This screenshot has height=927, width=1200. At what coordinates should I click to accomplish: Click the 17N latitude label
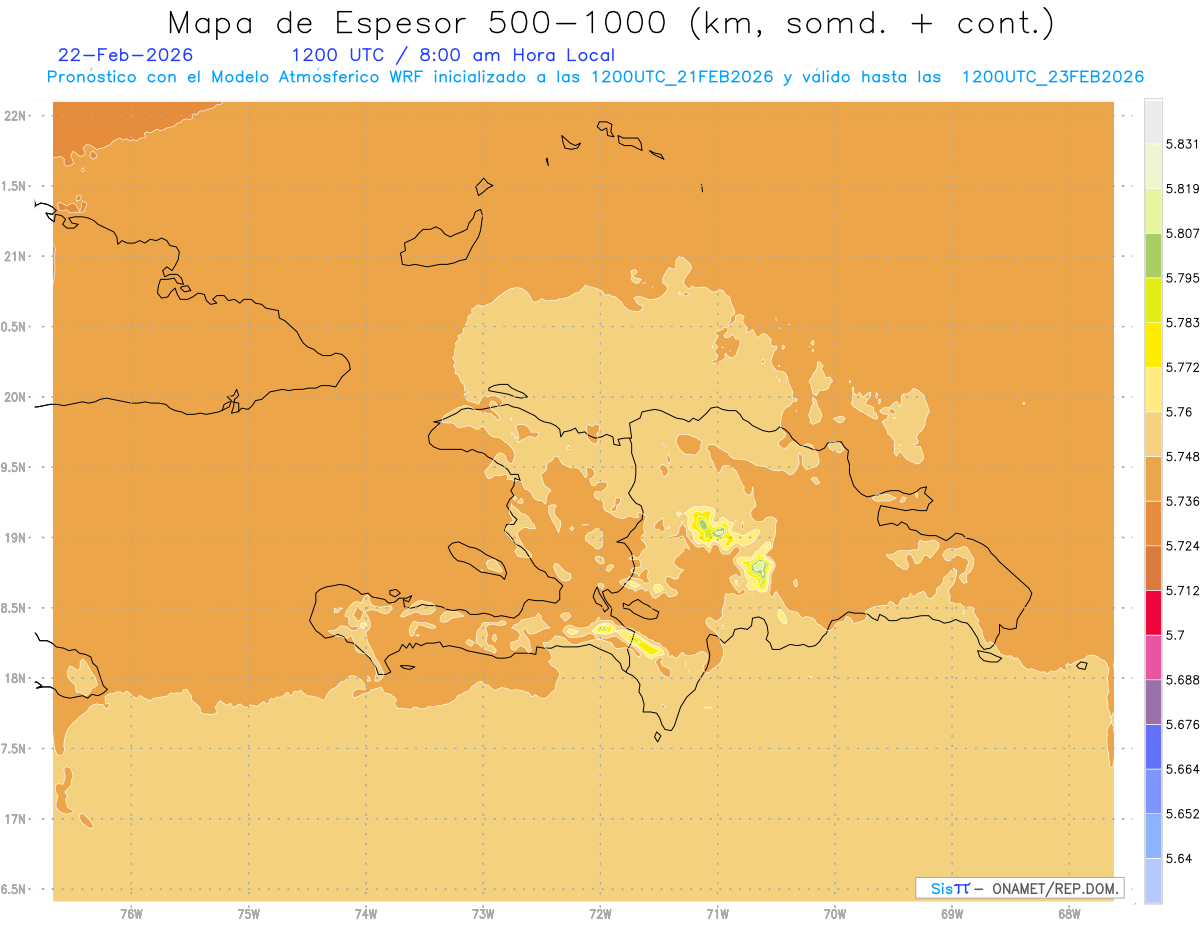tap(16, 819)
